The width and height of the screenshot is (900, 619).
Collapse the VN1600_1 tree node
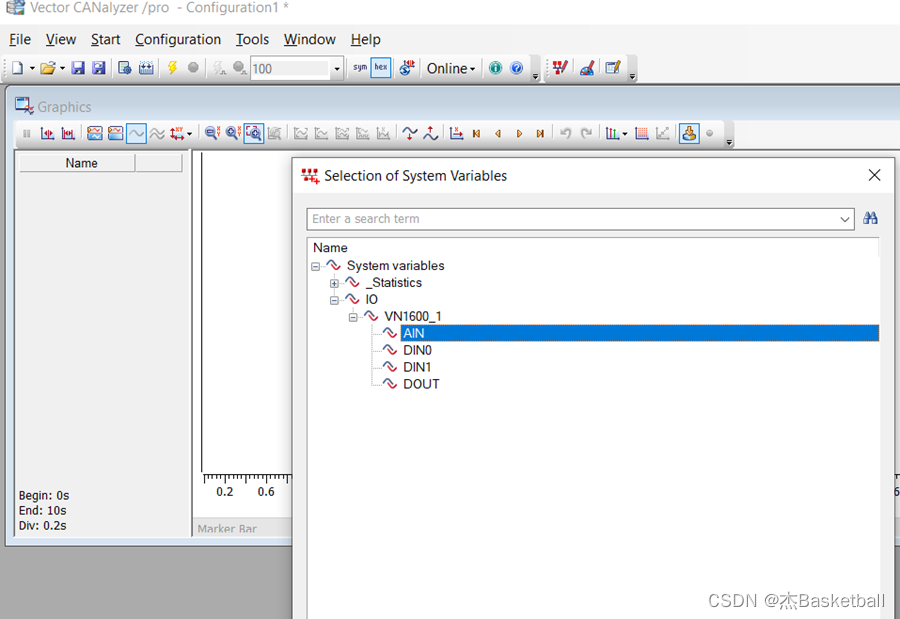353,317
